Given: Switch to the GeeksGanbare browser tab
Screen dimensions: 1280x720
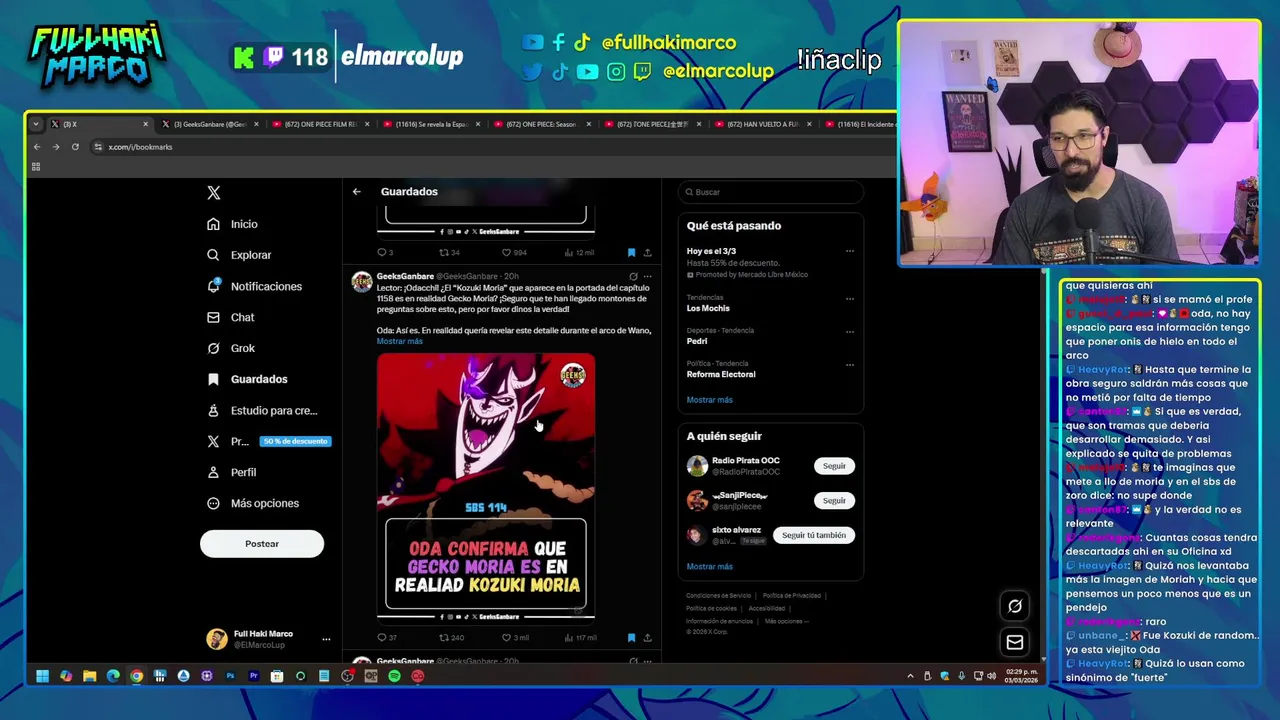Looking at the screenshot, I should [x=208, y=124].
